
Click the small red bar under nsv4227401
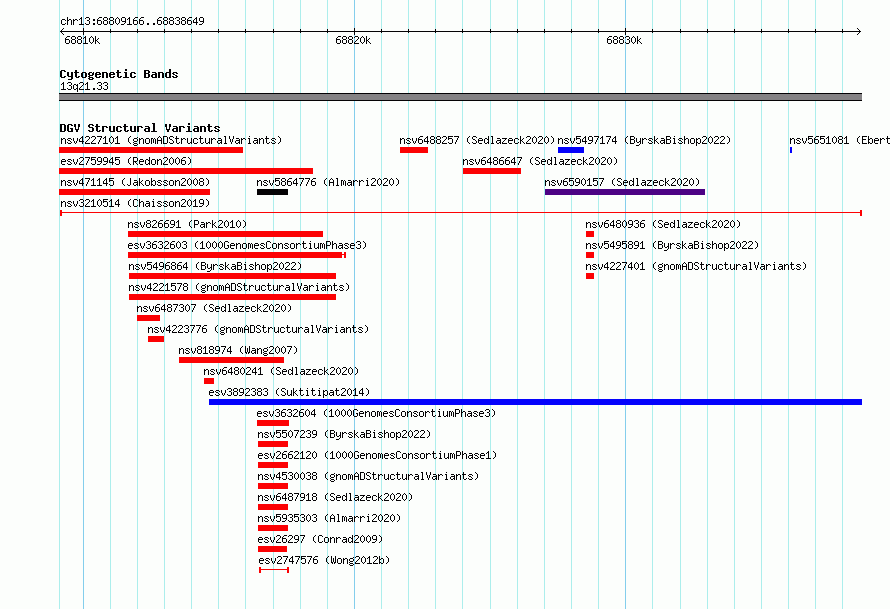click(590, 276)
